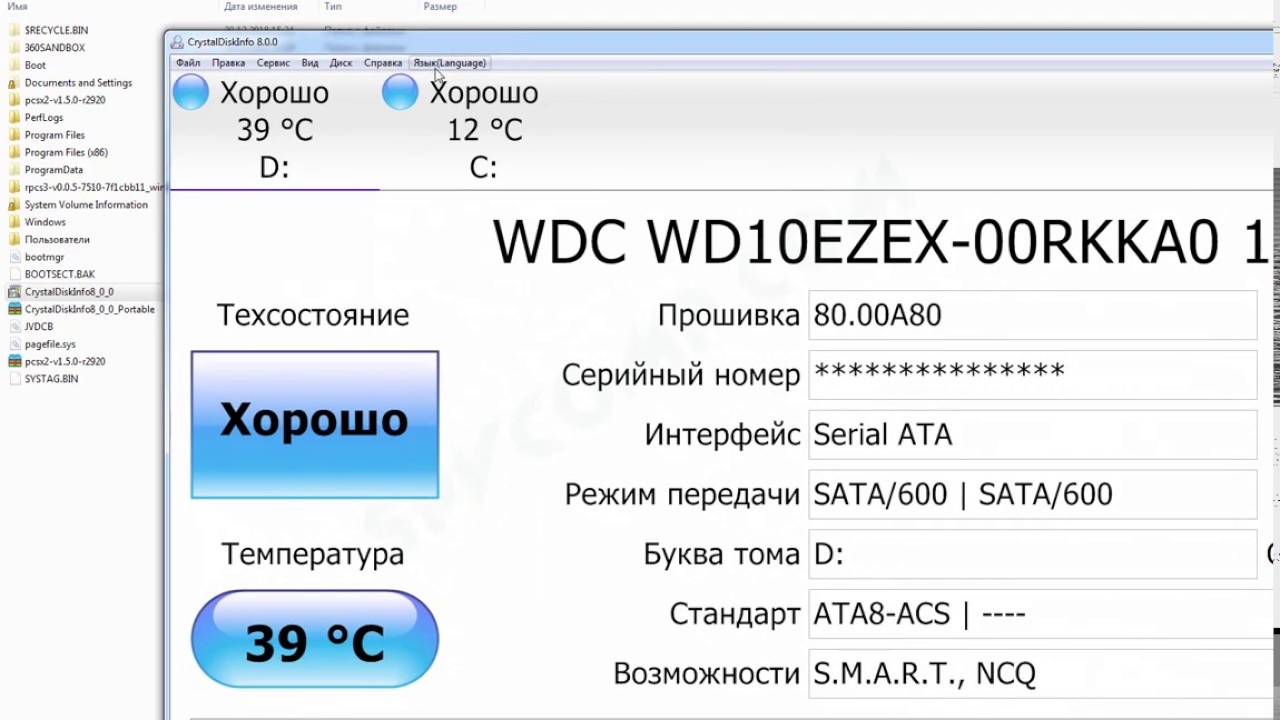
Task: Select the Пользователи folder in Explorer
Action: pos(57,240)
